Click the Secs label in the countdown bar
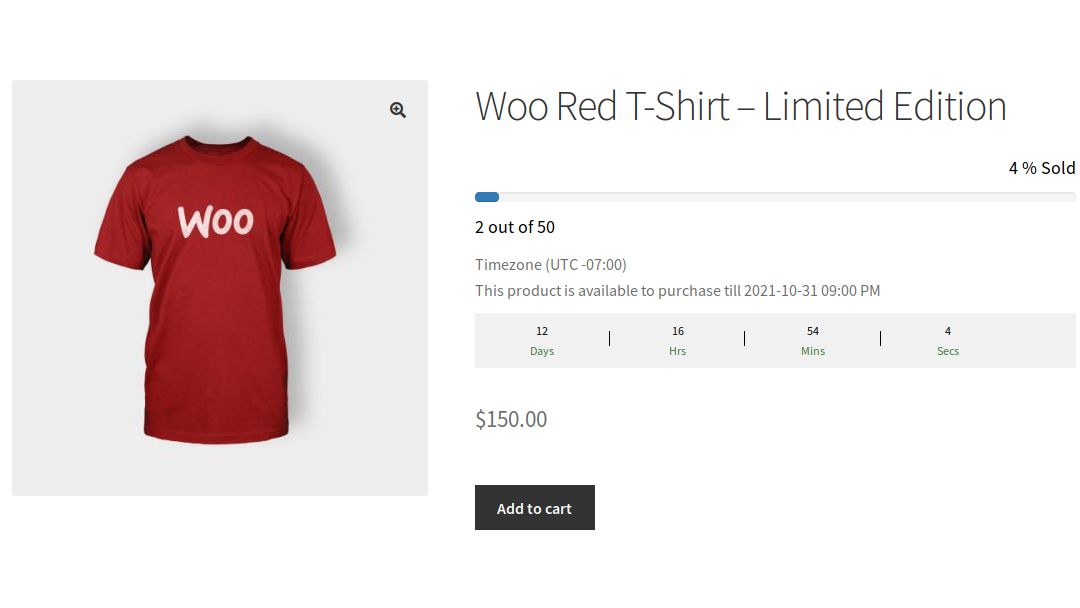This screenshot has height=608, width=1080. pos(947,351)
